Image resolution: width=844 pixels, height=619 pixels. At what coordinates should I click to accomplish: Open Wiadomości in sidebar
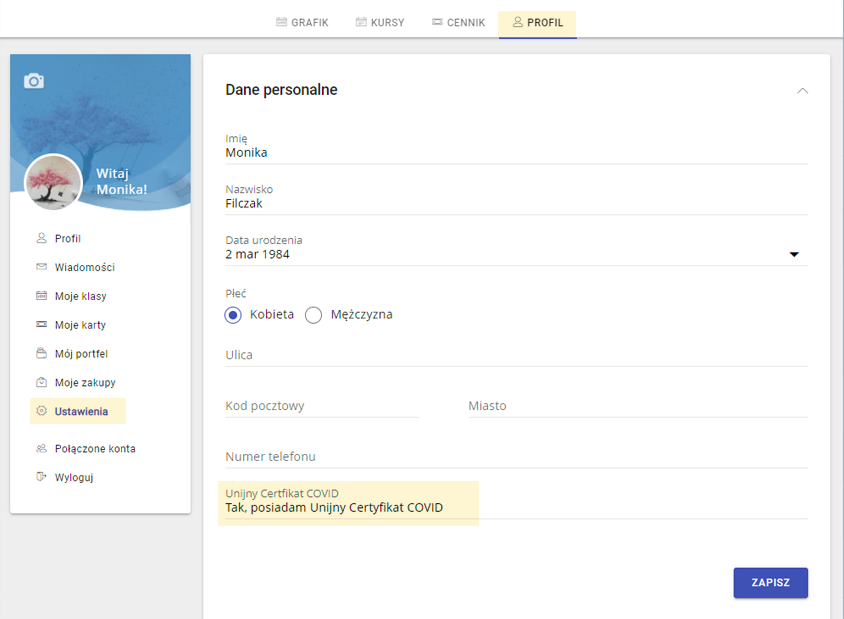pos(85,268)
